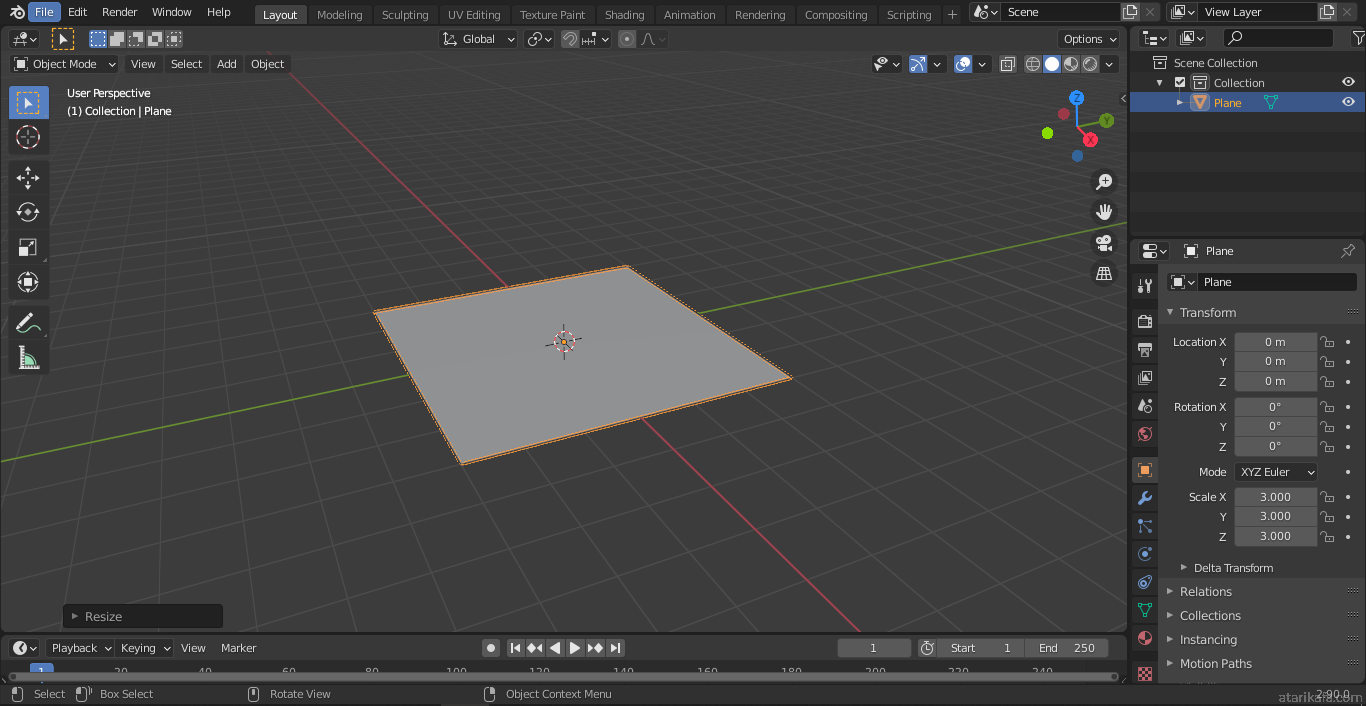The image size is (1366, 706).
Task: Toggle snapping magnet in the header
Action: tap(569, 39)
